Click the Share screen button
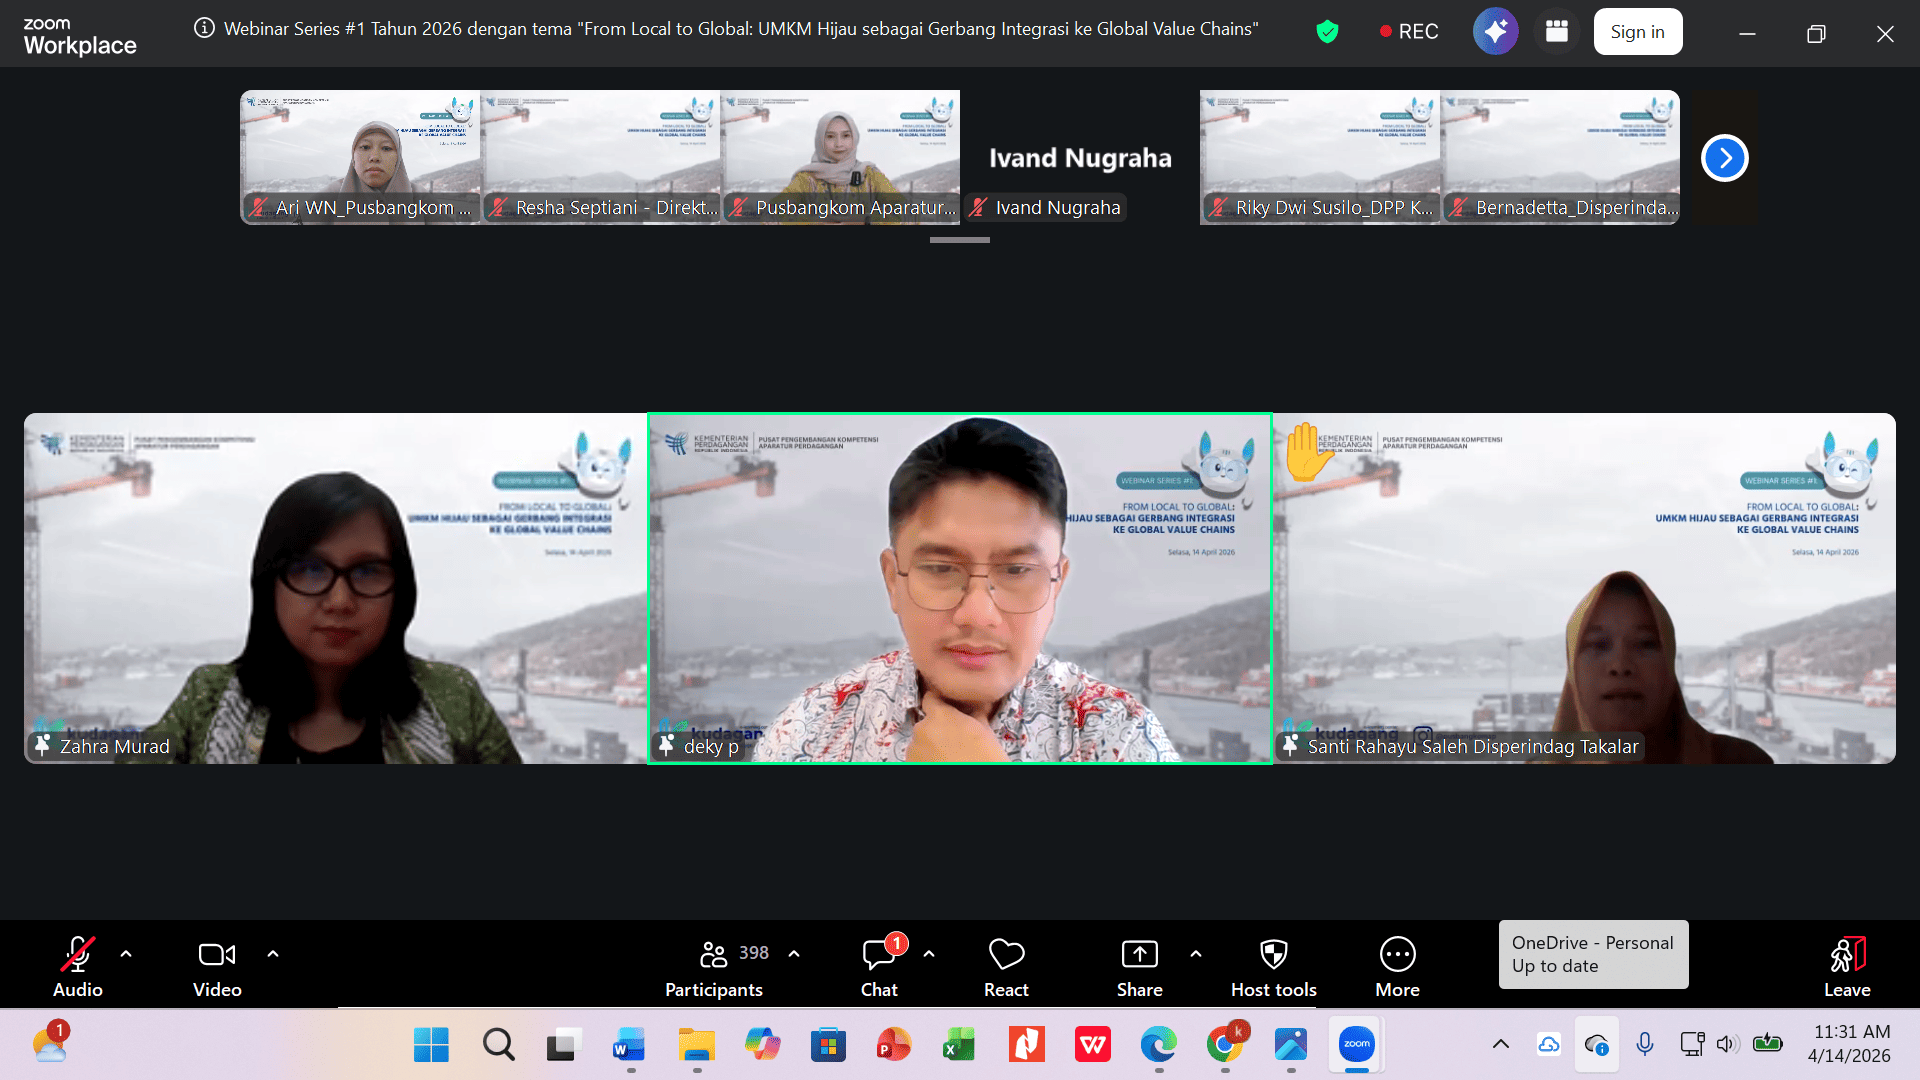Viewport: 1920px width, 1080px height. point(1139,966)
